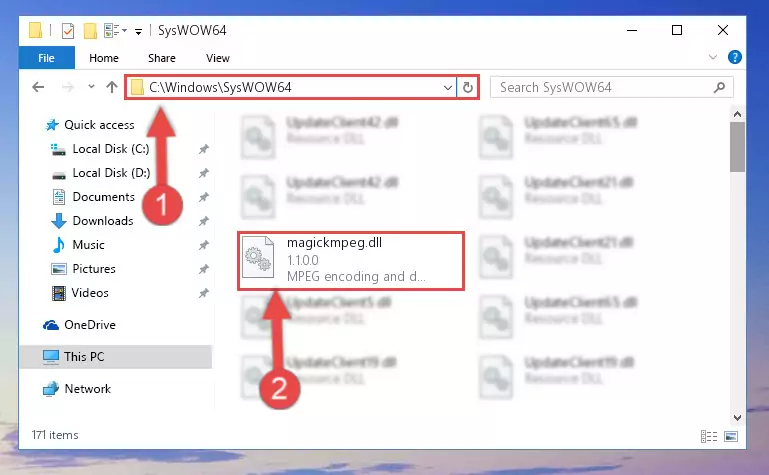The image size is (769, 475).
Task: Switch to the Share ribbon tab
Action: click(162, 58)
